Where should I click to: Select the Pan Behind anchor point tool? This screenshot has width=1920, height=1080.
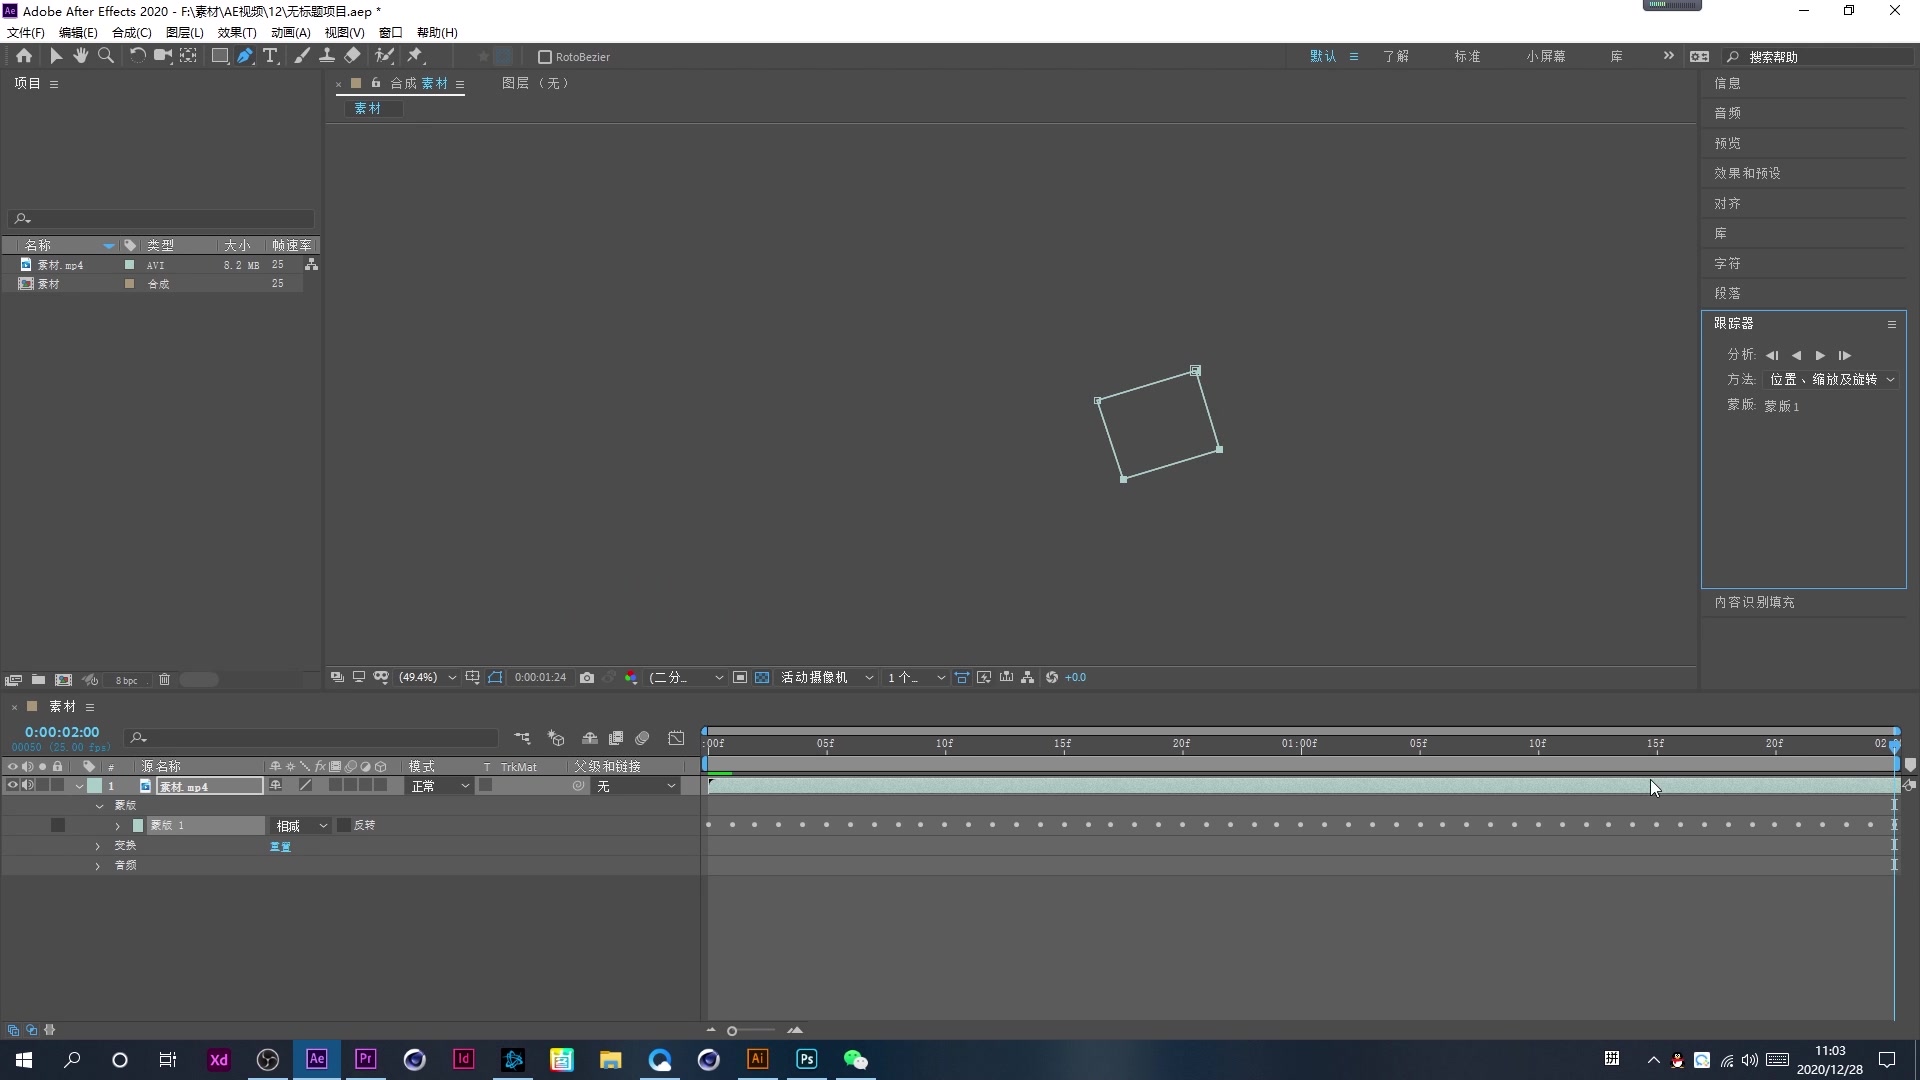coord(188,56)
